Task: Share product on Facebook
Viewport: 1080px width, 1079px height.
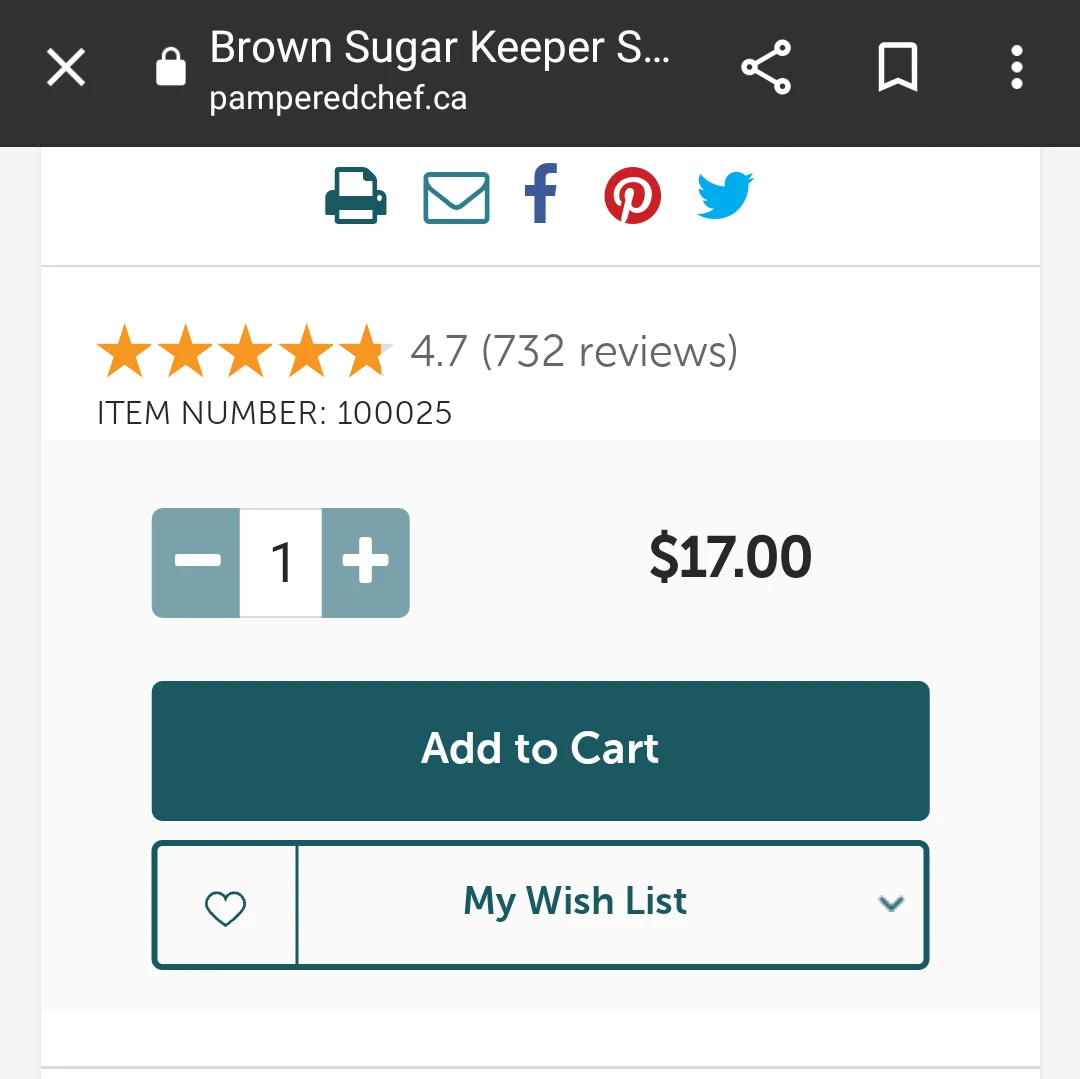Action: [541, 193]
